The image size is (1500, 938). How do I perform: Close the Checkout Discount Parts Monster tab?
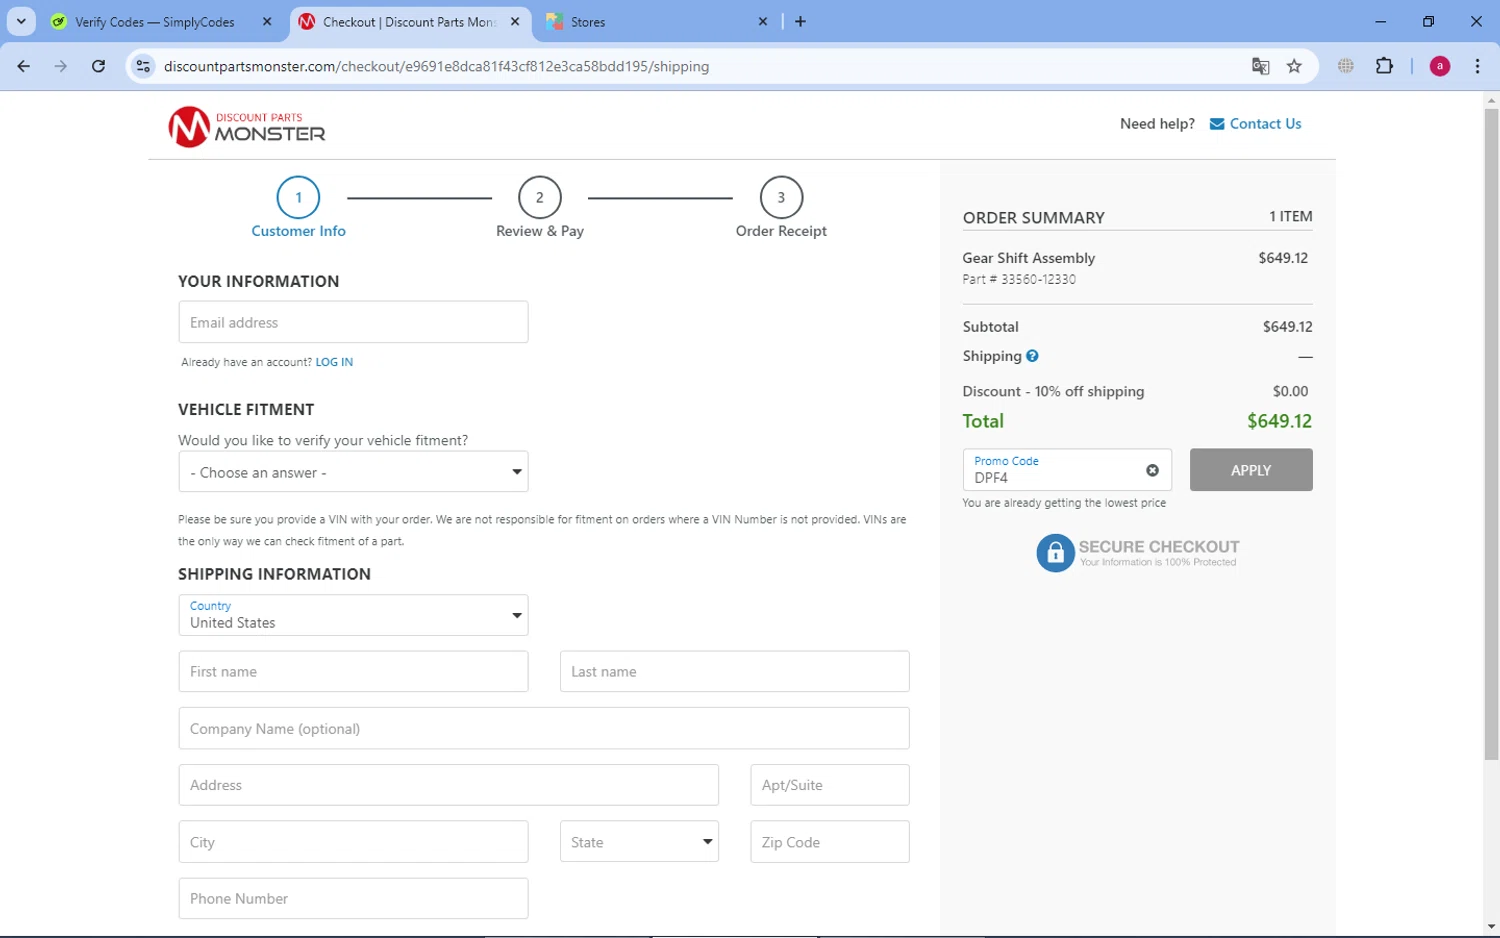515,21
